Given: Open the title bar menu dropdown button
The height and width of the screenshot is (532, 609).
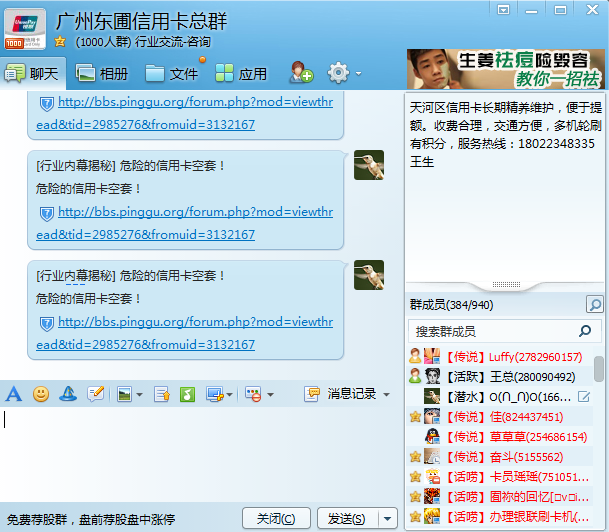Looking at the screenshot, I should click(503, 10).
